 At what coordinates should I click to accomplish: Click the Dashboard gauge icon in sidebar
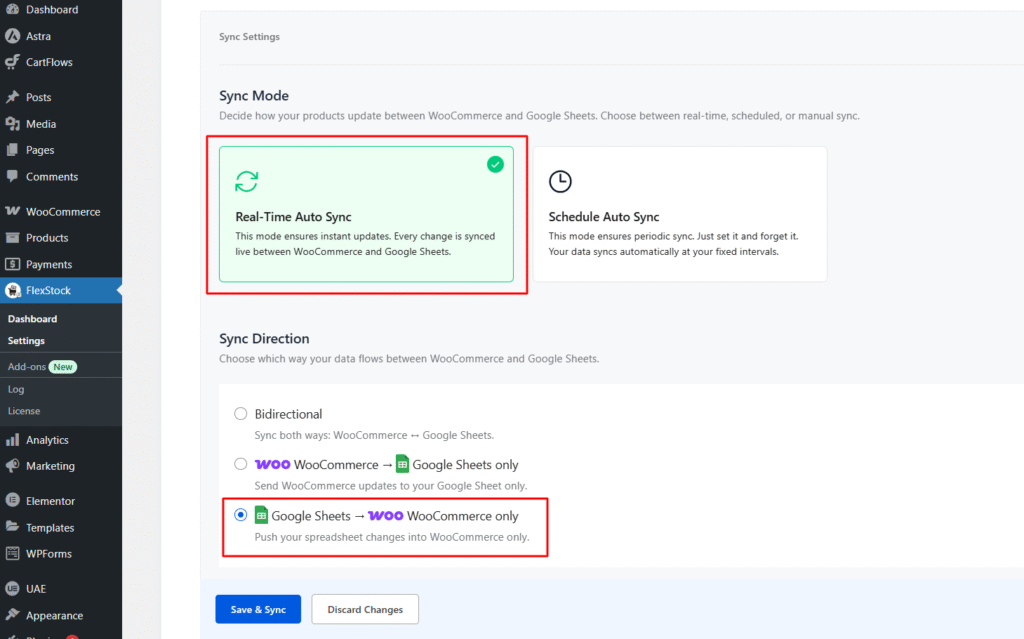coord(12,9)
